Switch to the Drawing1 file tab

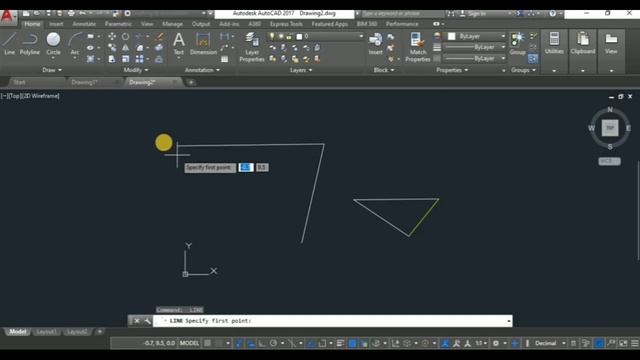coord(84,82)
